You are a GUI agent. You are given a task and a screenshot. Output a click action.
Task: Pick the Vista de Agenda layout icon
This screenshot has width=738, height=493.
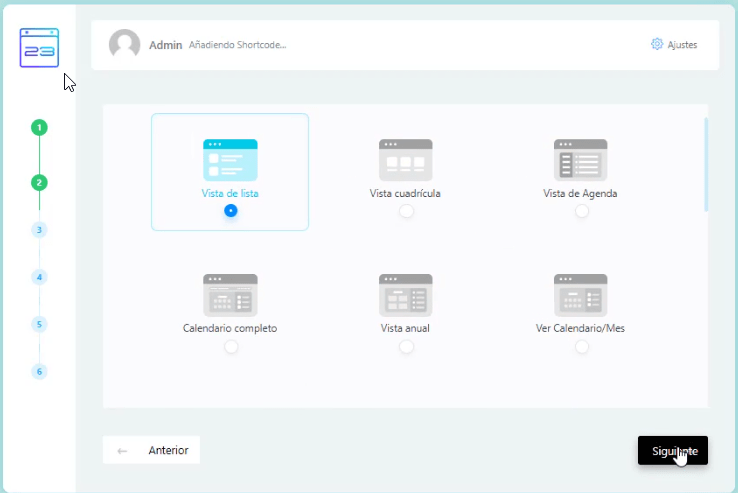[580, 159]
